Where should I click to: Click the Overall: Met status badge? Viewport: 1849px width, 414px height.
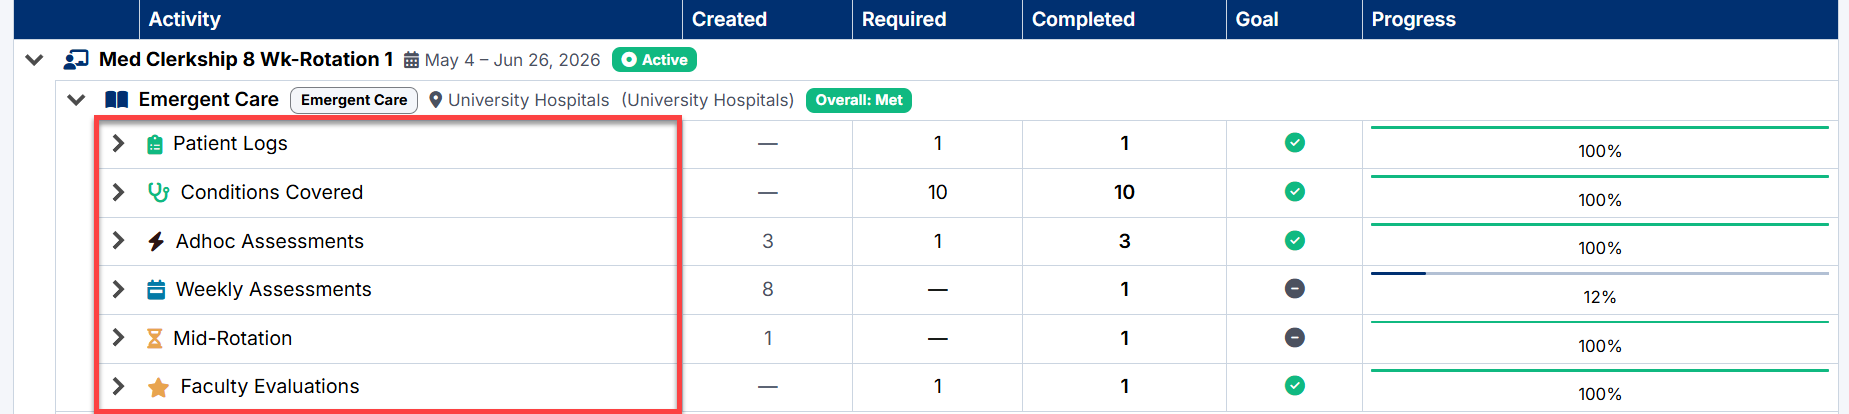pyautogui.click(x=859, y=100)
